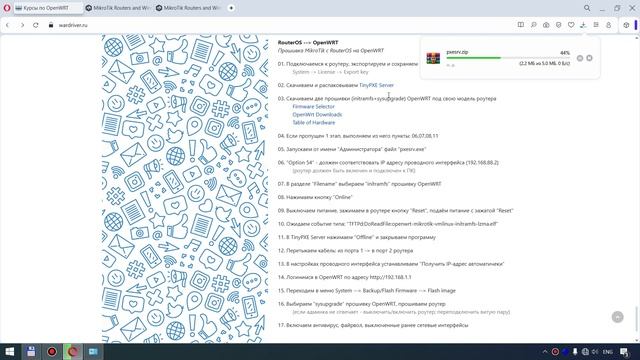
Task: Toggle the downloads panel icon
Action: click(583, 25)
